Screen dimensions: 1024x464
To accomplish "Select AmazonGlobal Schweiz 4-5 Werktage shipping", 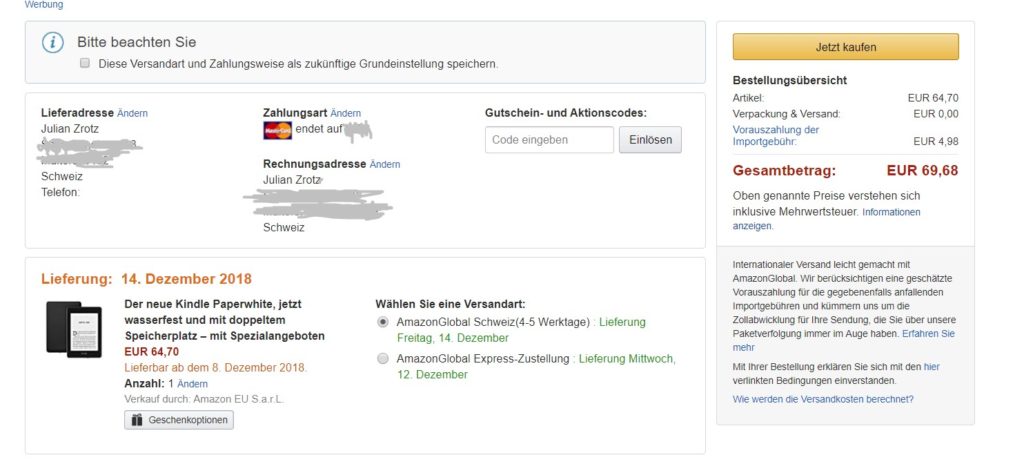I will (x=382, y=322).
